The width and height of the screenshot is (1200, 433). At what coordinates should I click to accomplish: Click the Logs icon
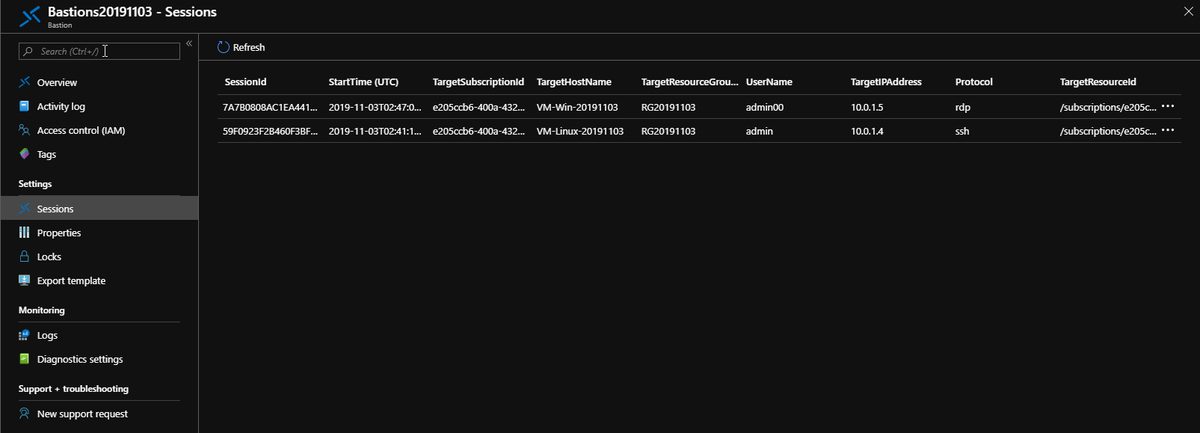pos(25,335)
